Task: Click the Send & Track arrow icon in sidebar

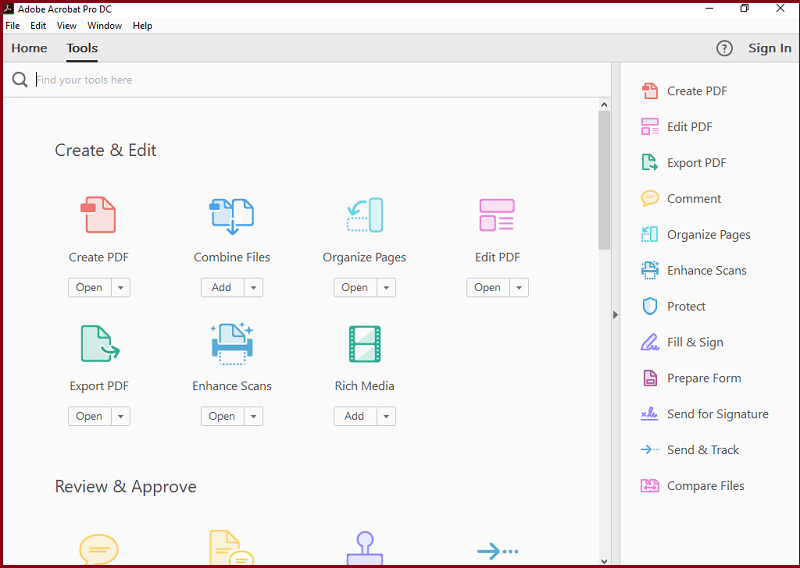Action: (649, 450)
